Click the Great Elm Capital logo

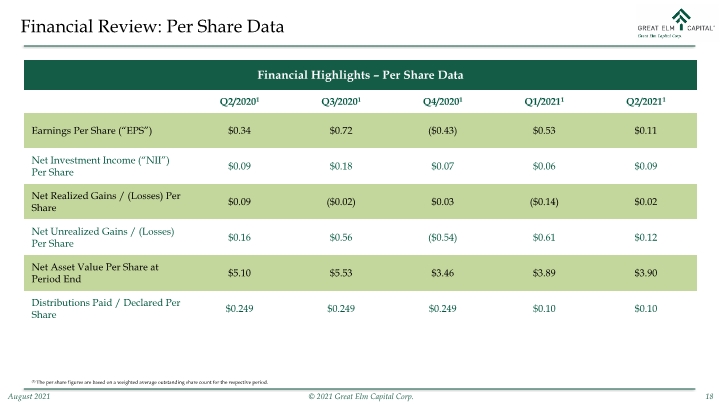[676, 23]
